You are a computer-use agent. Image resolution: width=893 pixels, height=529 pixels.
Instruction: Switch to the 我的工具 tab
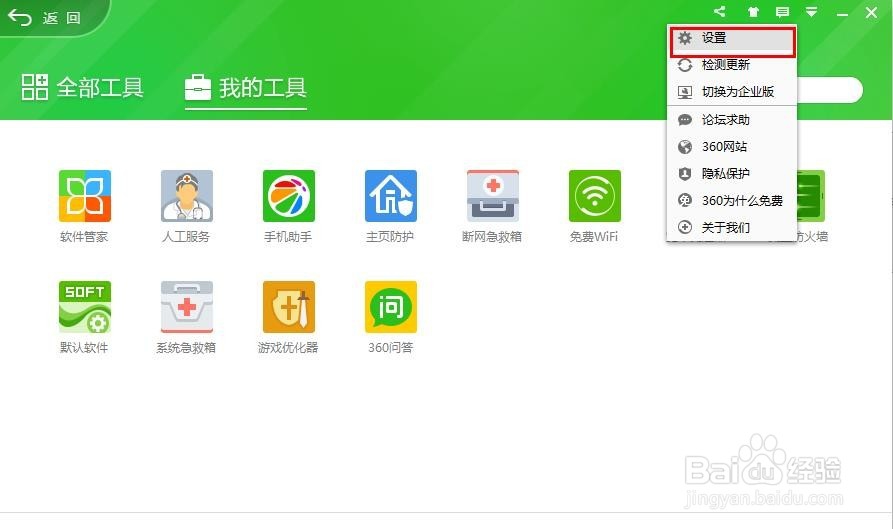tap(246, 88)
